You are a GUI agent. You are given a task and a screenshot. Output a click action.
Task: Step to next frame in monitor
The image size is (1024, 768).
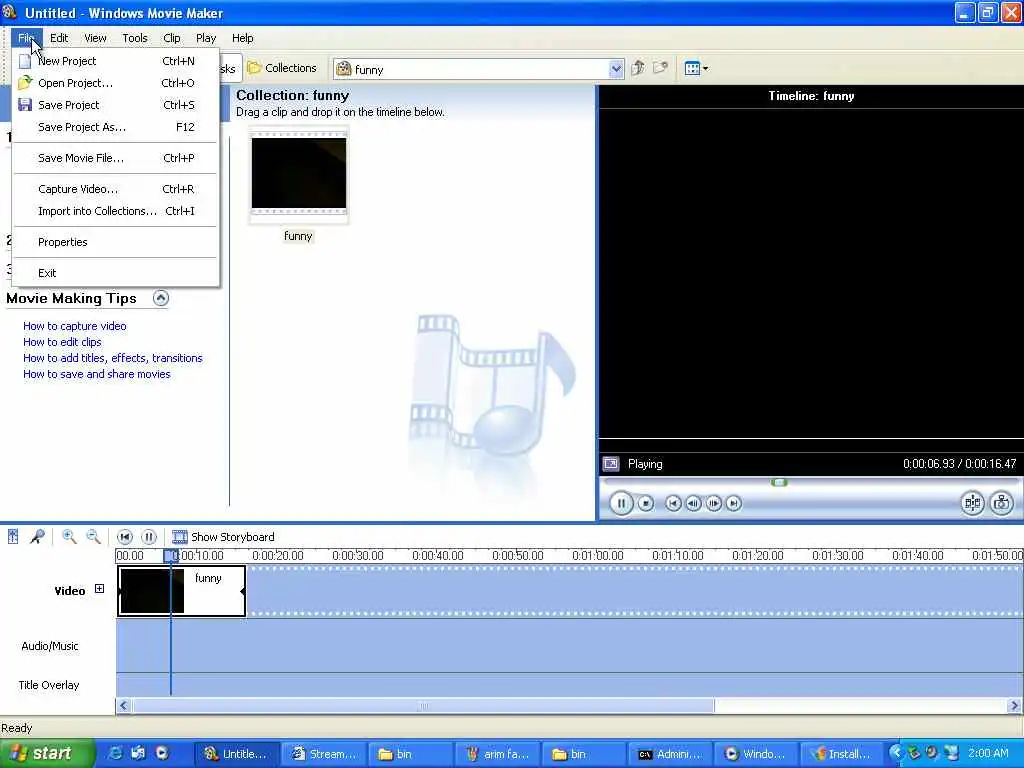point(714,504)
